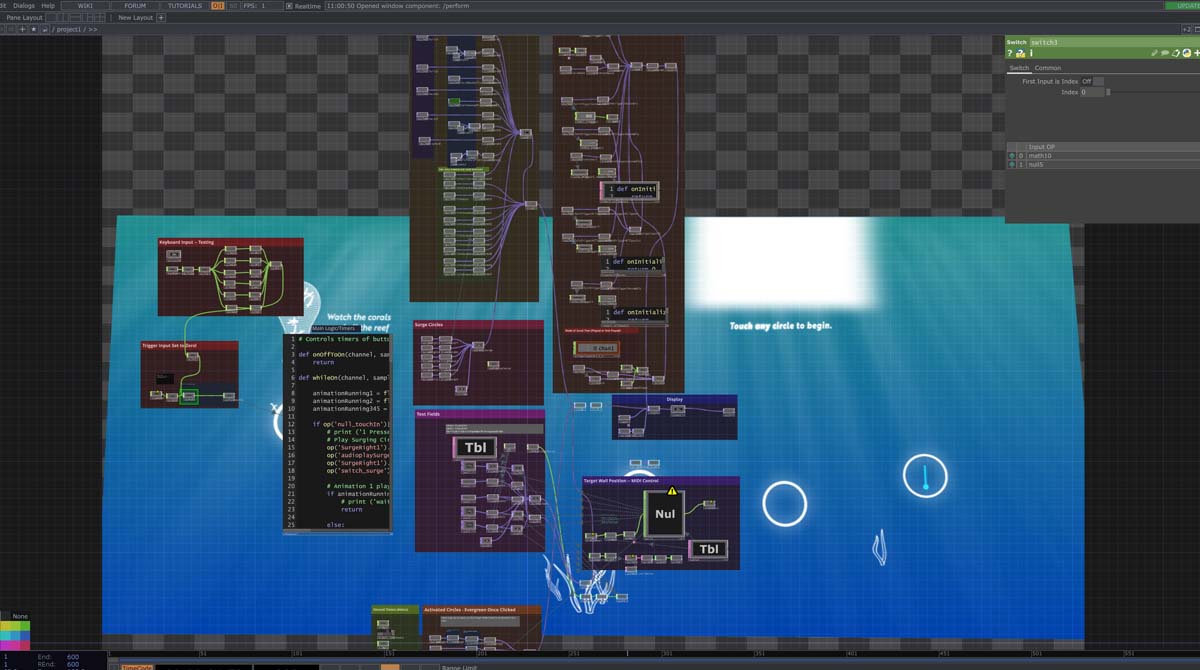Open the operator comment bubble icon

(1165, 53)
